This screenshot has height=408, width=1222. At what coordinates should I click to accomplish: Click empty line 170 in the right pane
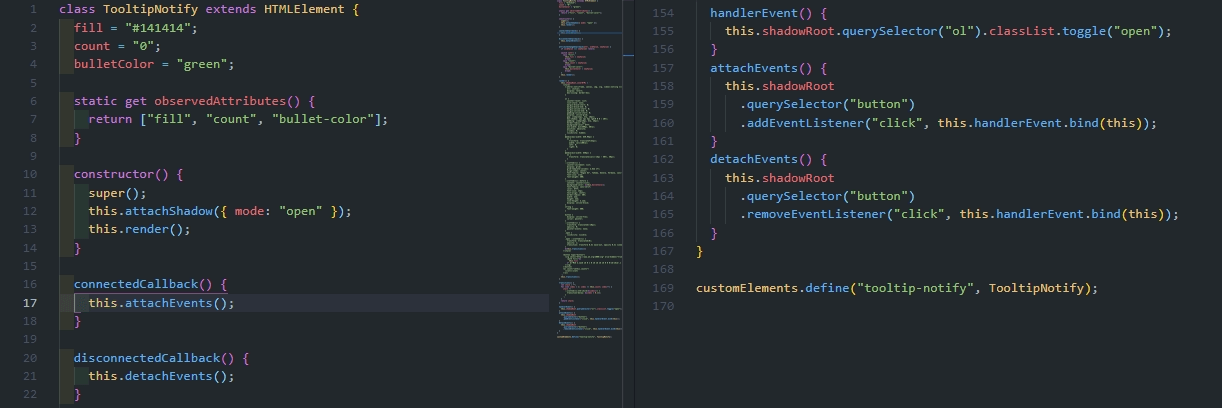pos(900,306)
